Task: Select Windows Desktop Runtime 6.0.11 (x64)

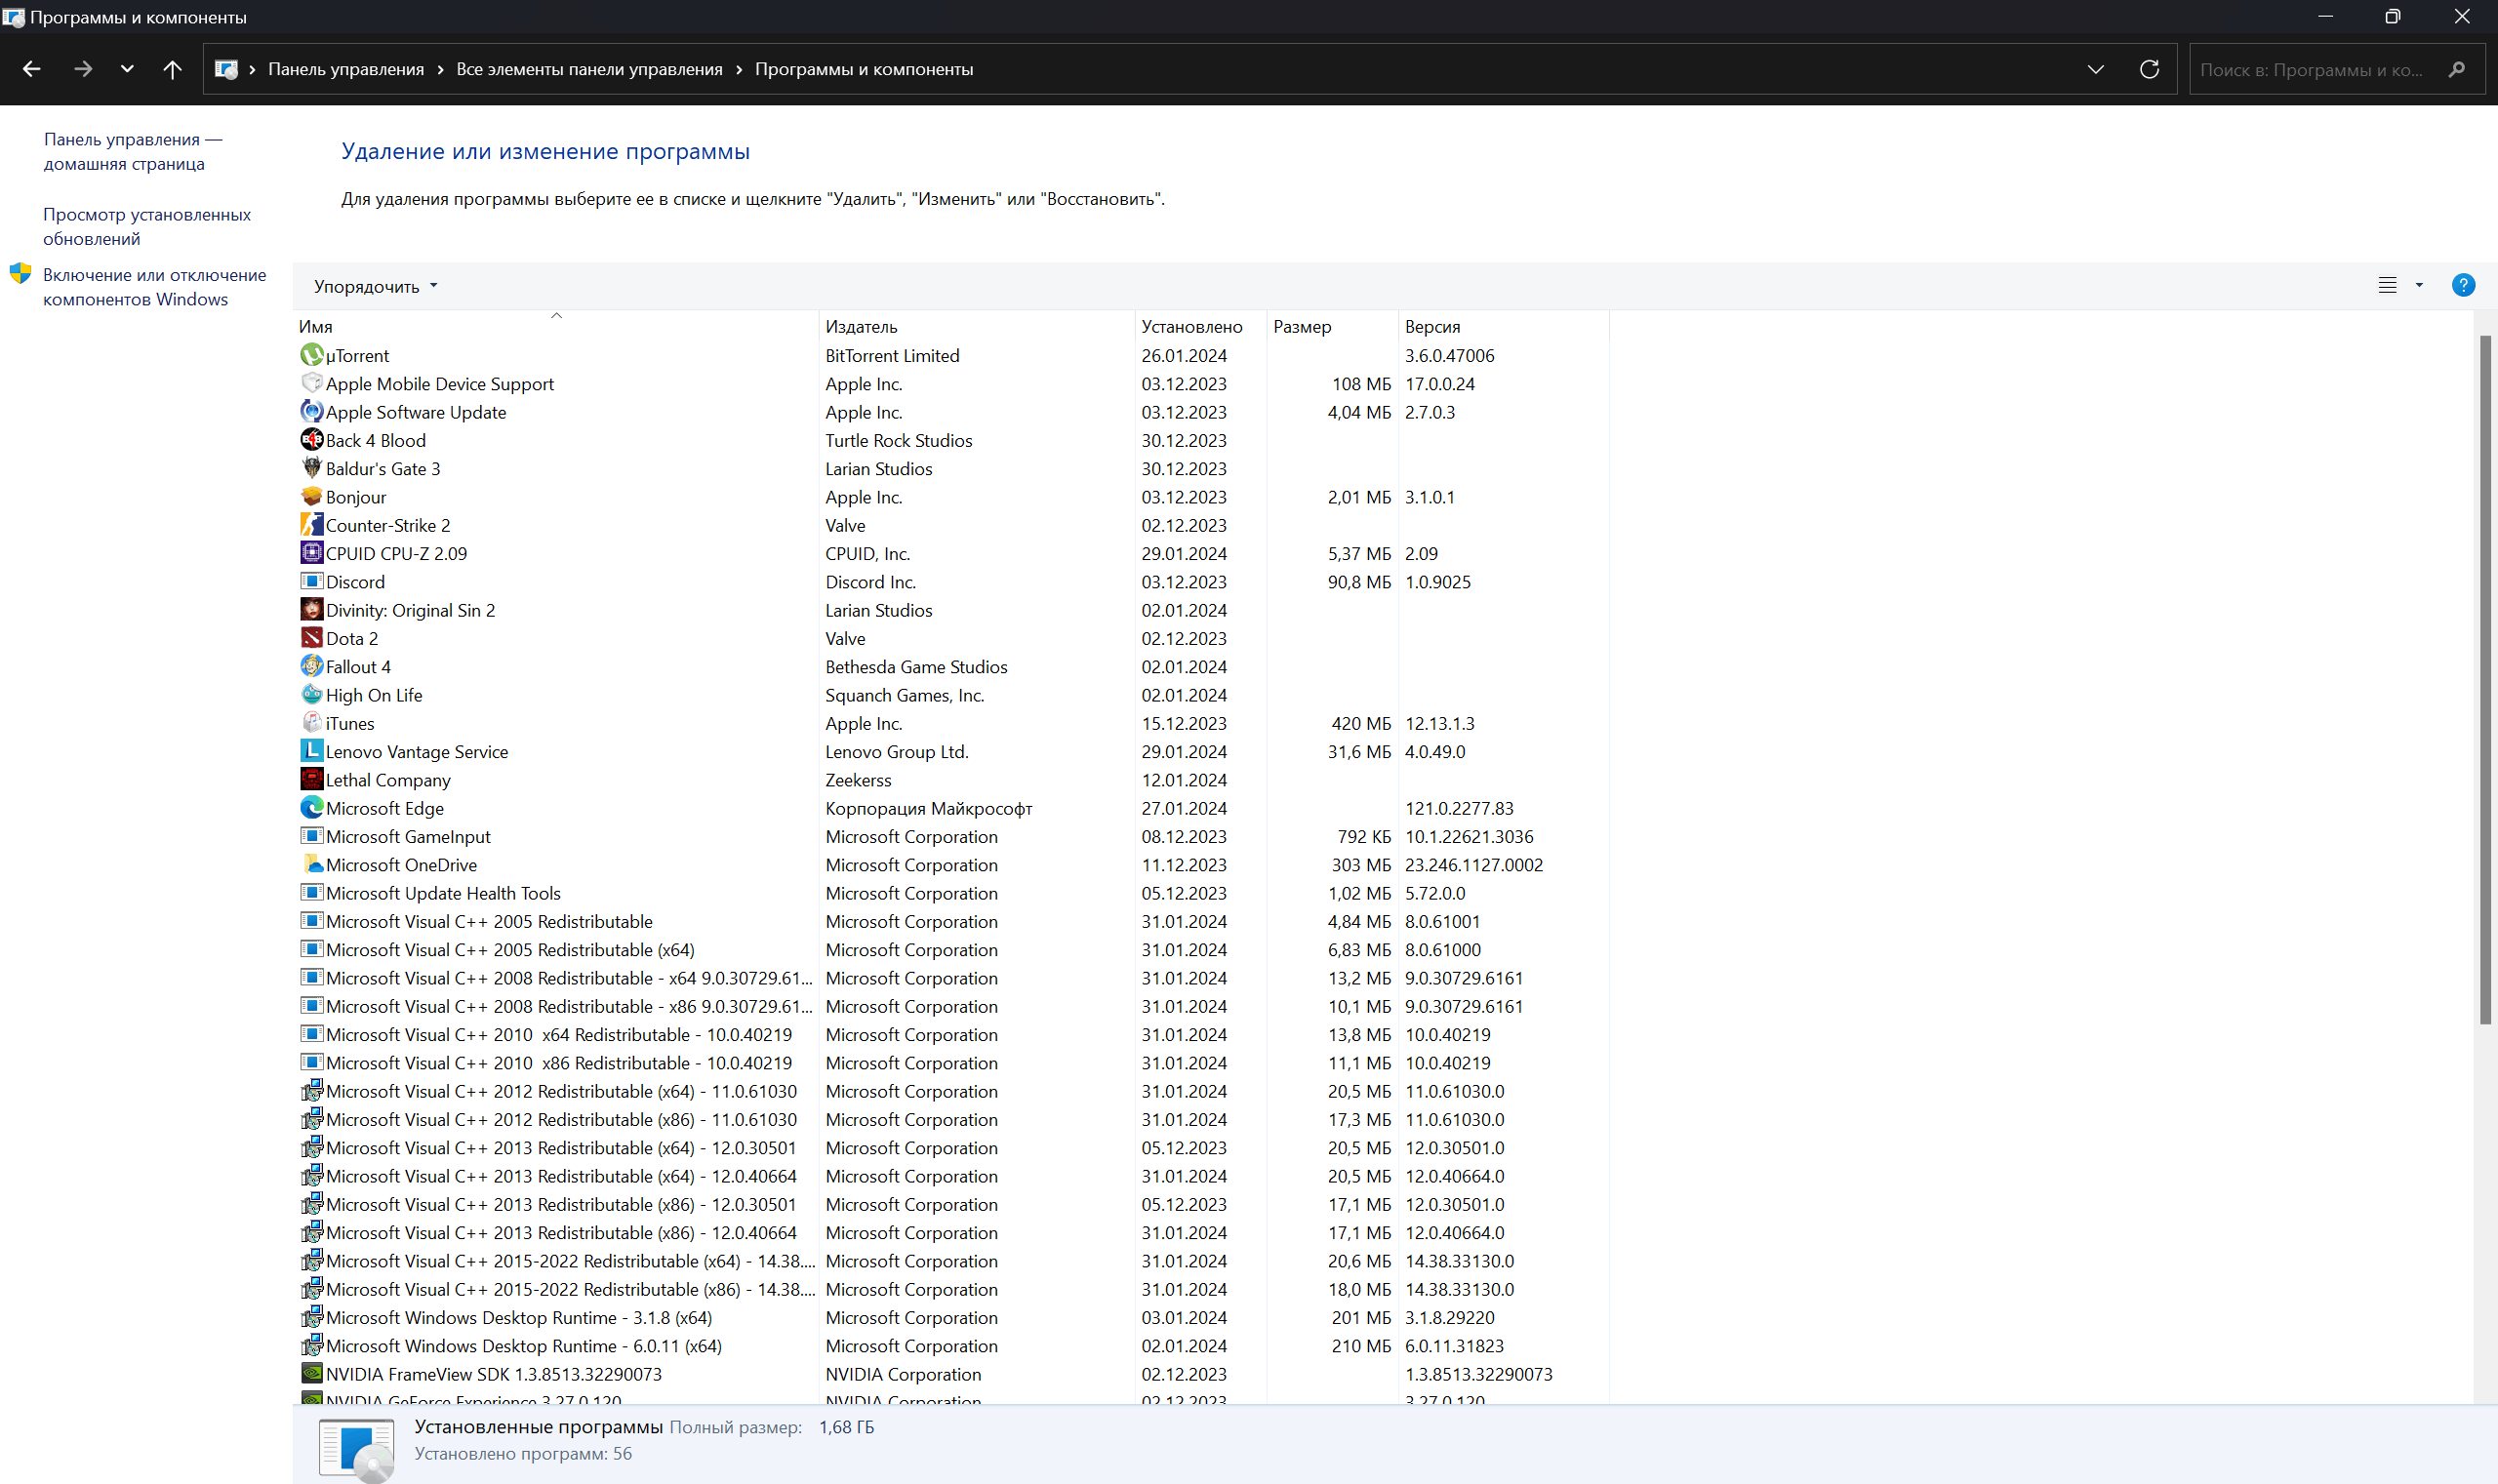Action: 952,1346
